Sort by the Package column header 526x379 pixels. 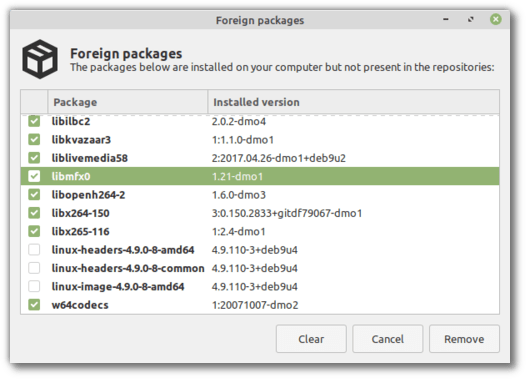pos(128,102)
